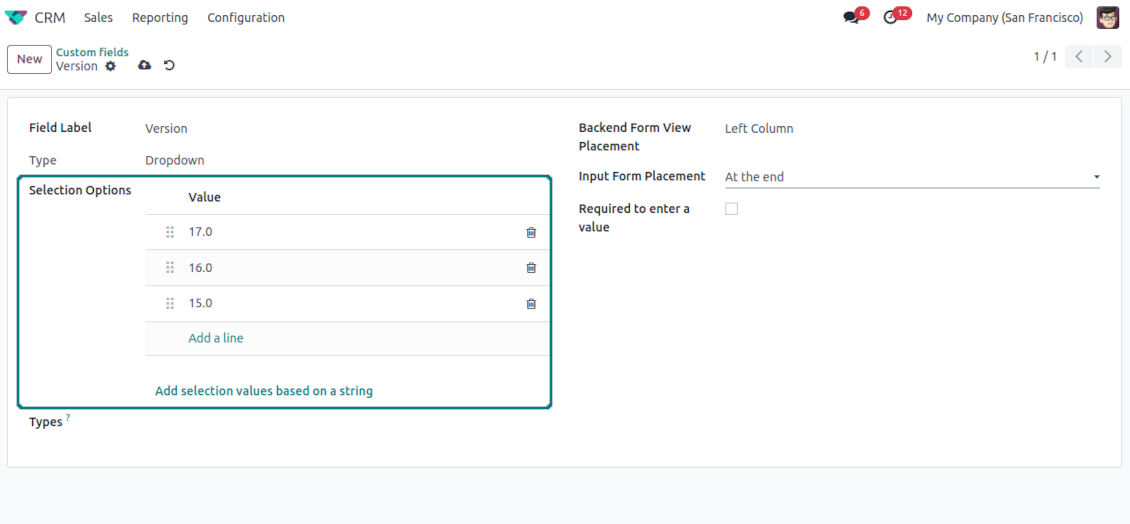This screenshot has width=1130, height=524.
Task: Open the Configuration menu
Action: tap(246, 18)
